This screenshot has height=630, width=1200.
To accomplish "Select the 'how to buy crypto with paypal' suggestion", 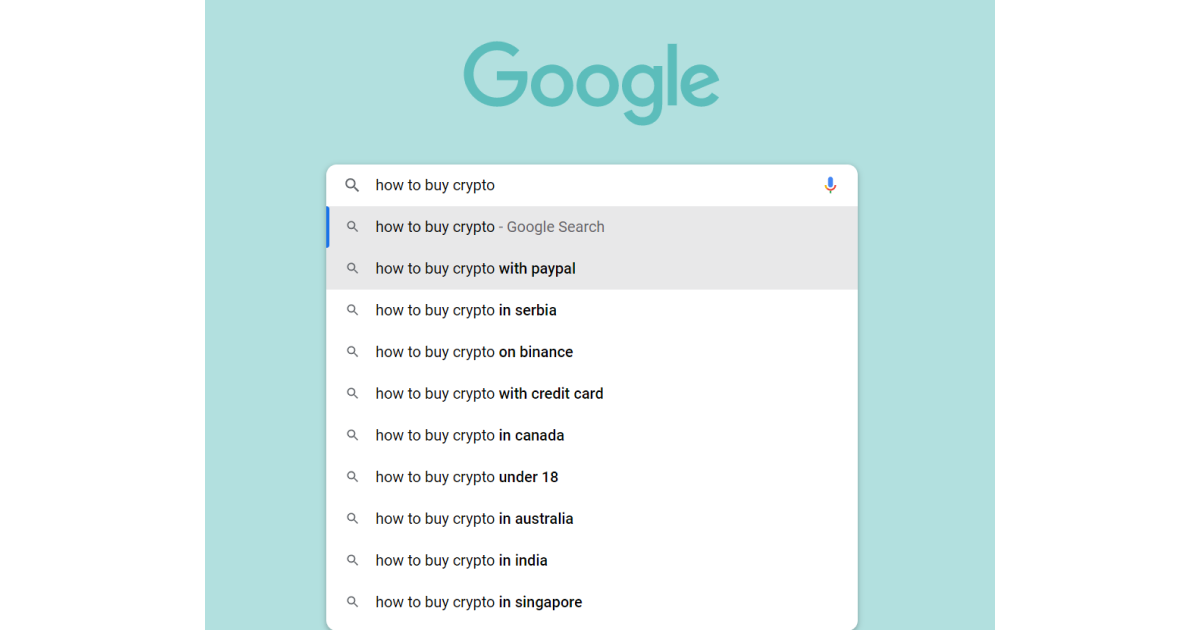I will pos(474,268).
